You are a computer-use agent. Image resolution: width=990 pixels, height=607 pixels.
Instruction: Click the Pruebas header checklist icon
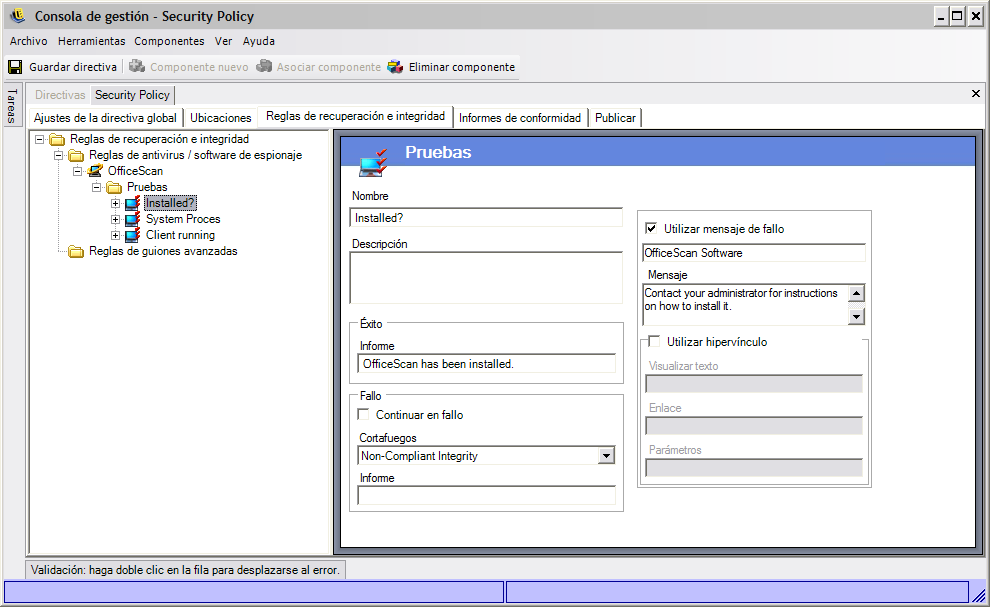373,163
